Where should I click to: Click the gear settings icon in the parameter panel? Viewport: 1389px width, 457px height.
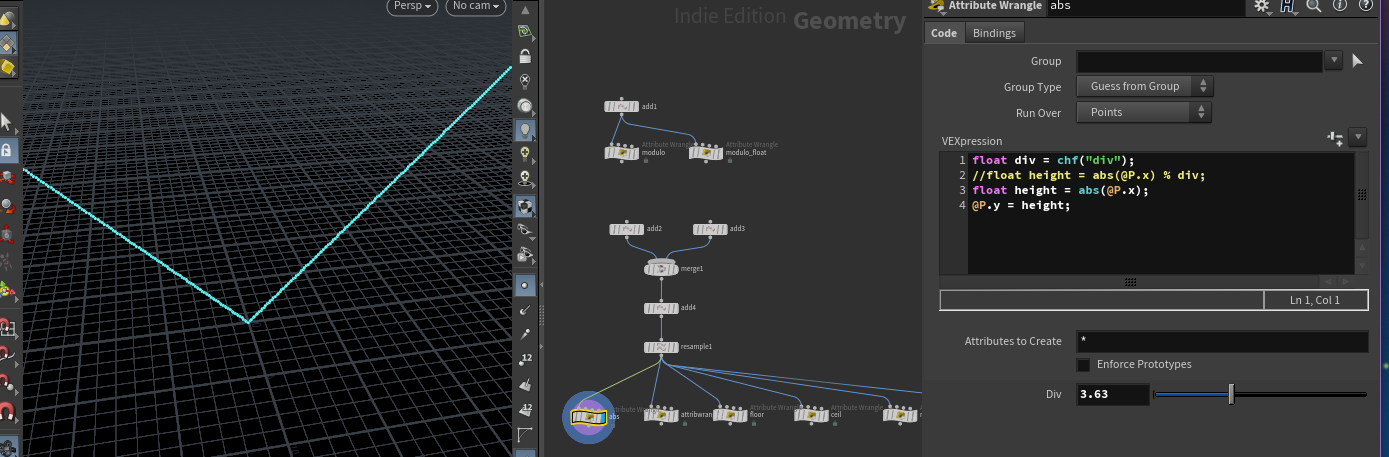pyautogui.click(x=1262, y=6)
